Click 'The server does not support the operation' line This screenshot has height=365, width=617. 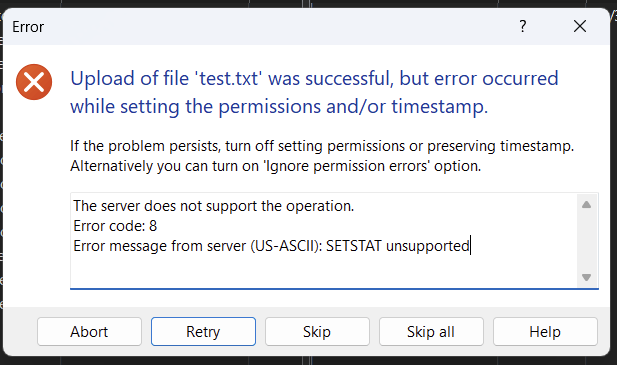(214, 206)
